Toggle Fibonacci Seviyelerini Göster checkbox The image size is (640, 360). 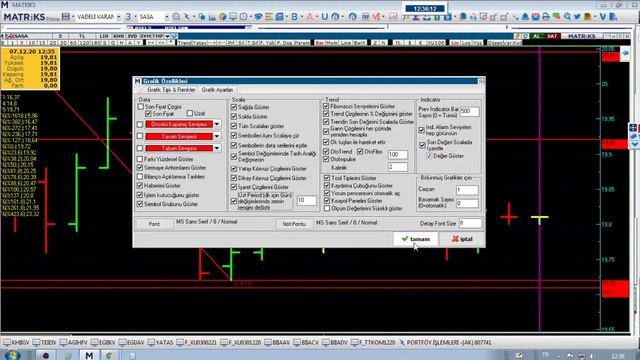(x=326, y=106)
